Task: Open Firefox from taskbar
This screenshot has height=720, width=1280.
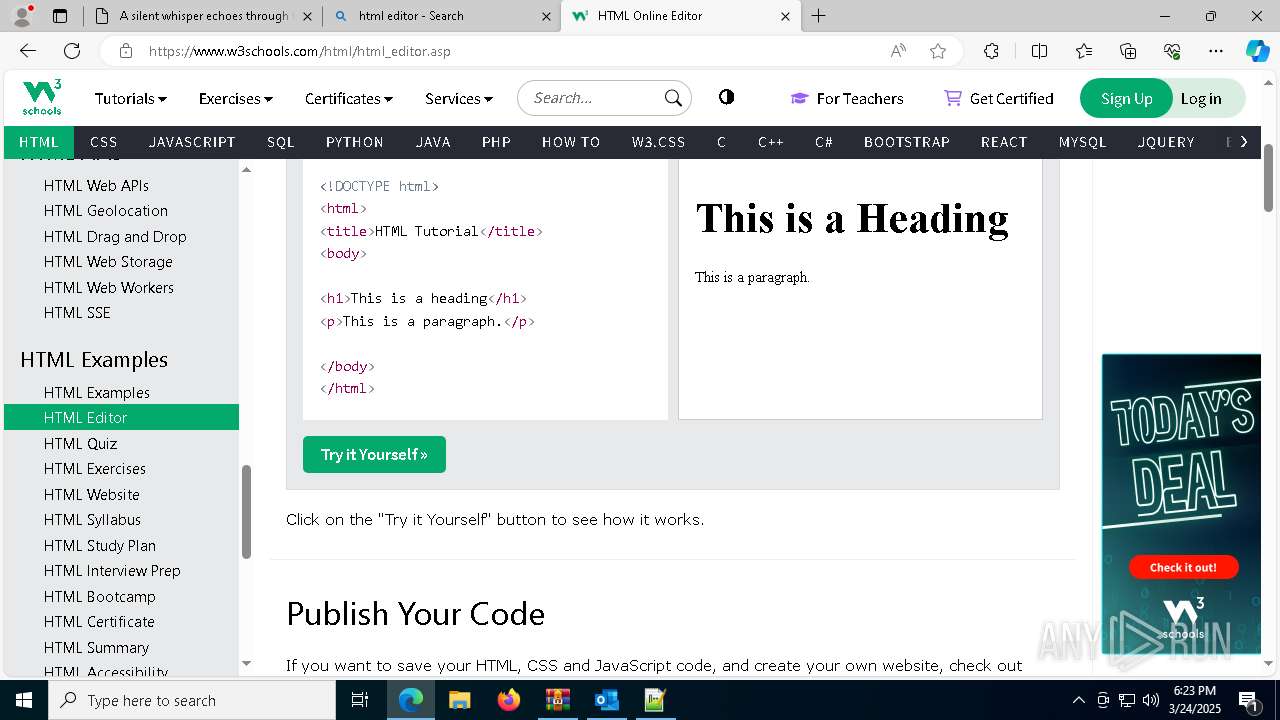Action: (x=508, y=700)
